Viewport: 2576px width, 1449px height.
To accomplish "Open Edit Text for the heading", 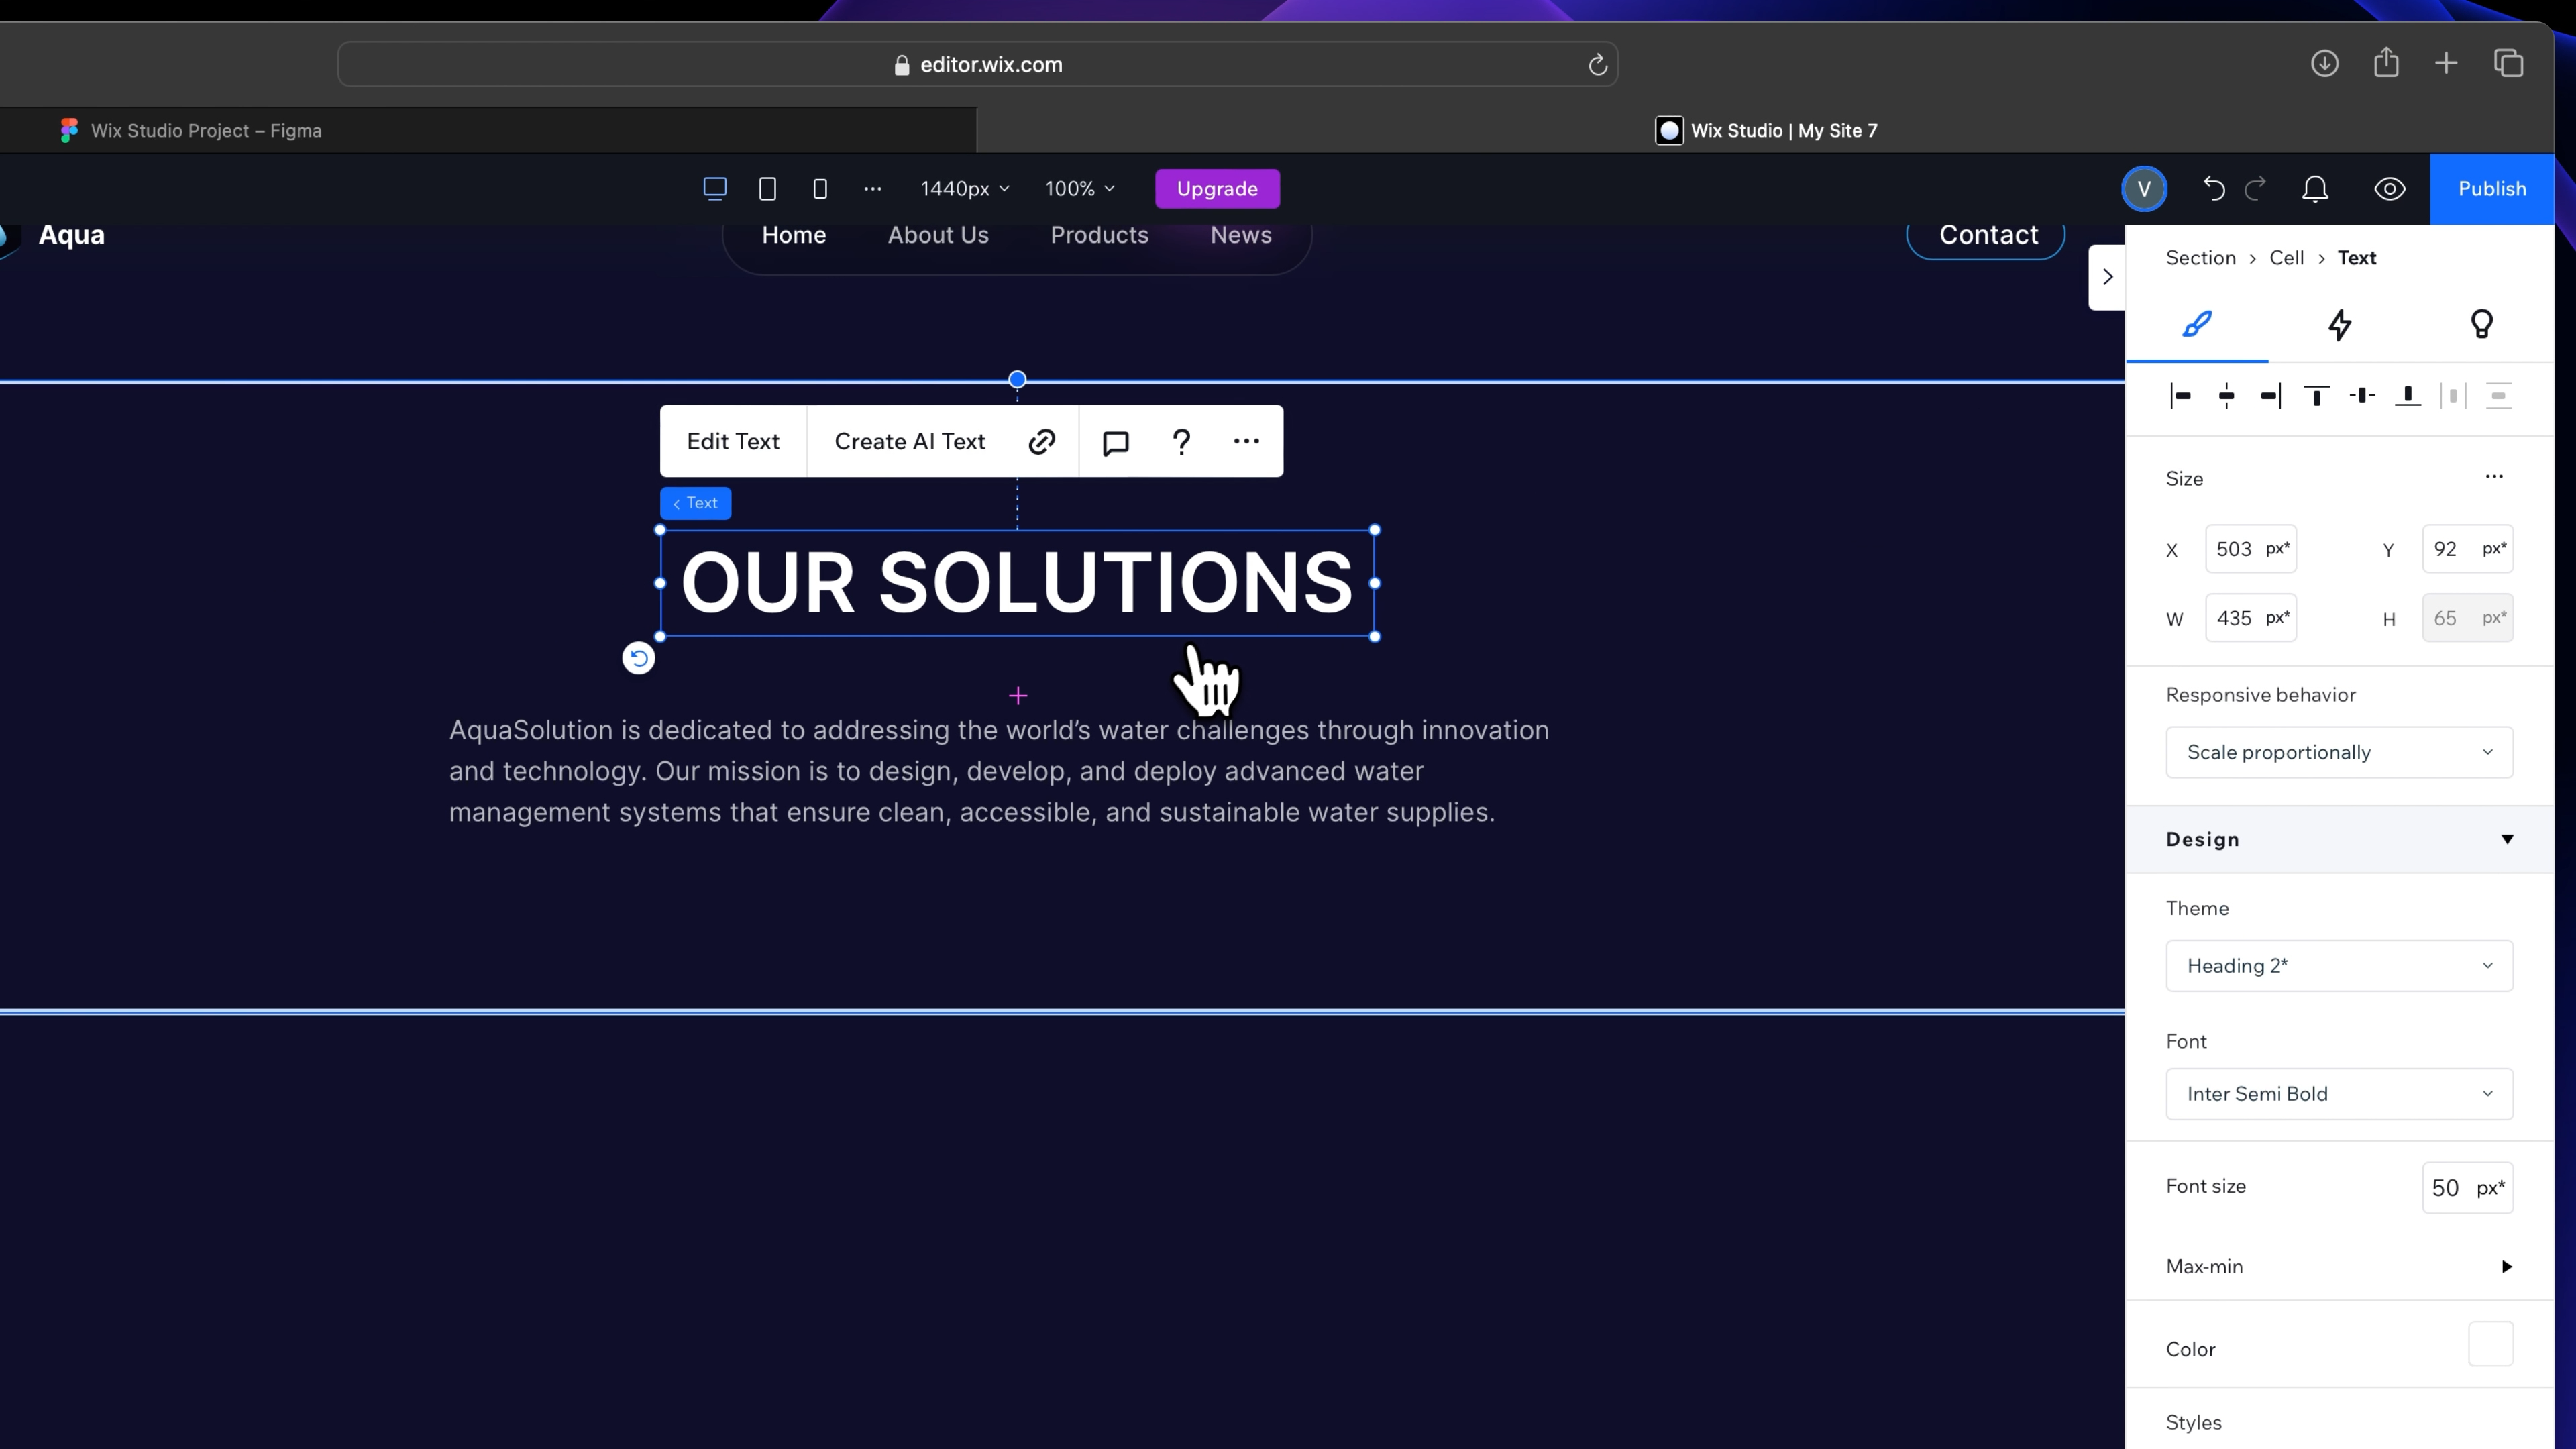I will pyautogui.click(x=733, y=441).
